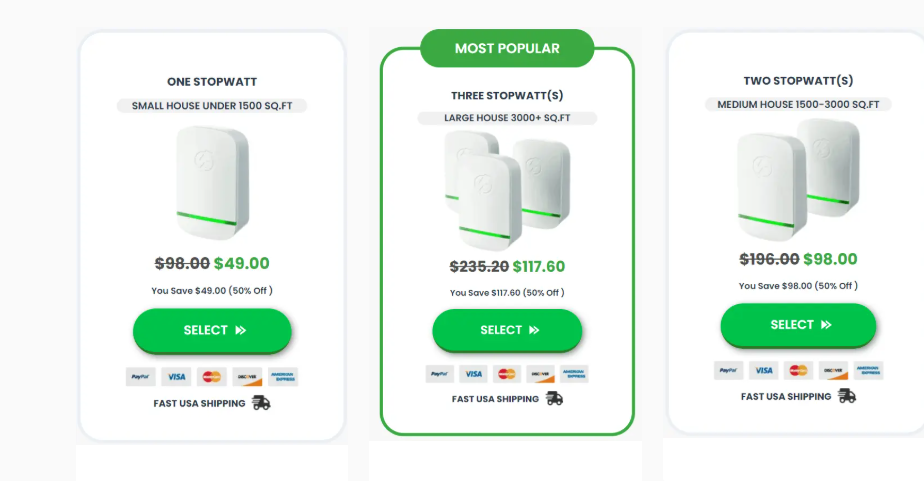Click Discover icon in Three StopWatt(s) card
The height and width of the screenshot is (481, 924).
click(x=540, y=374)
